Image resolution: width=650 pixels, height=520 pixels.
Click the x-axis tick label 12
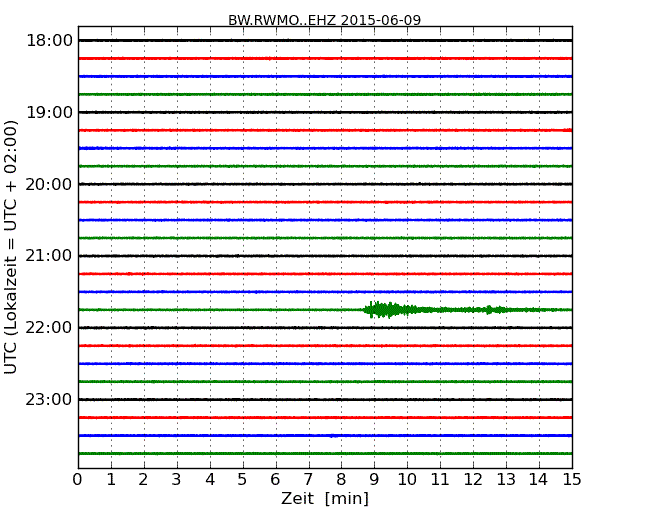point(473,480)
